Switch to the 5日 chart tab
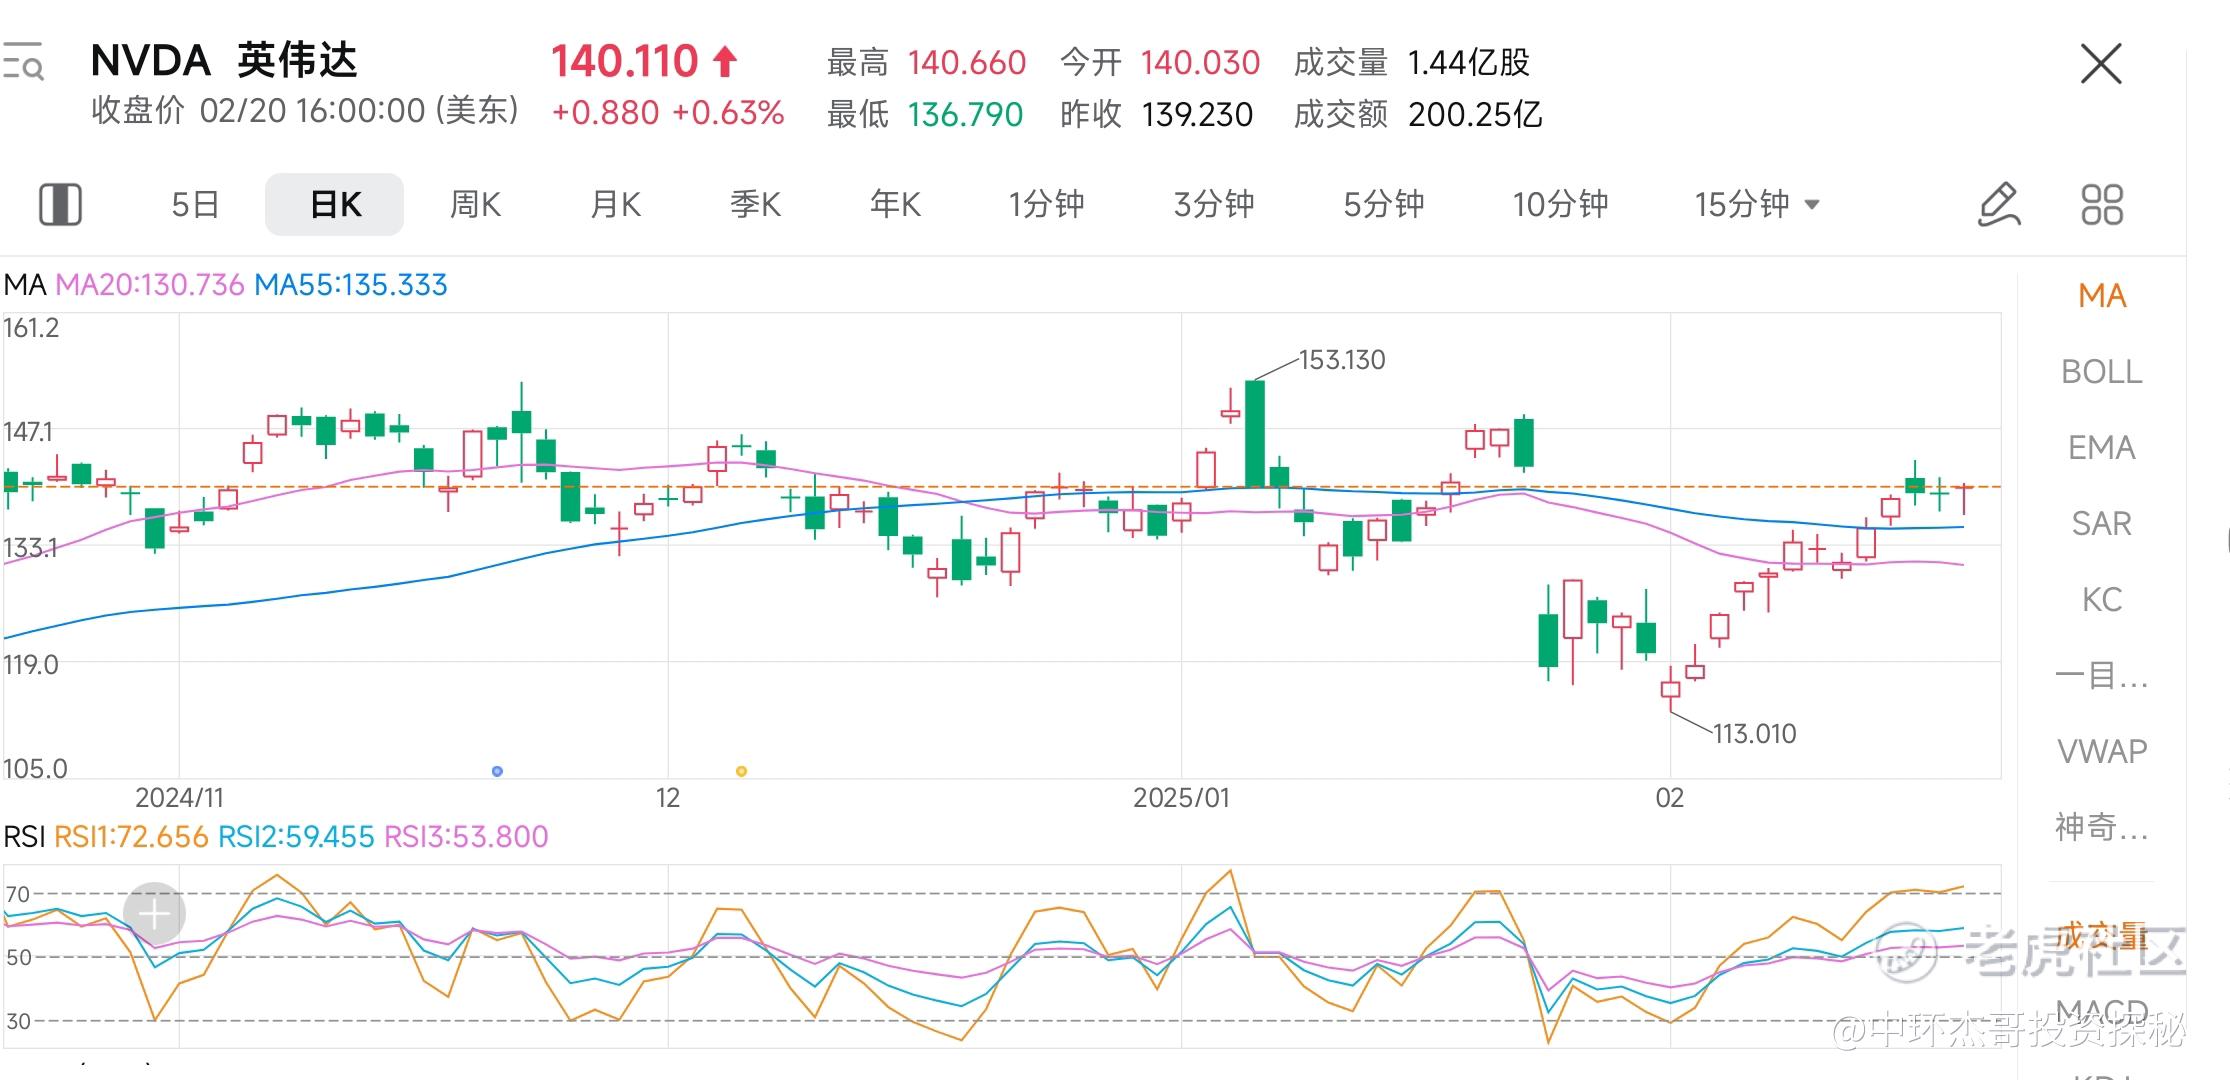Image resolution: width=2230 pixels, height=1080 pixels. [x=195, y=205]
